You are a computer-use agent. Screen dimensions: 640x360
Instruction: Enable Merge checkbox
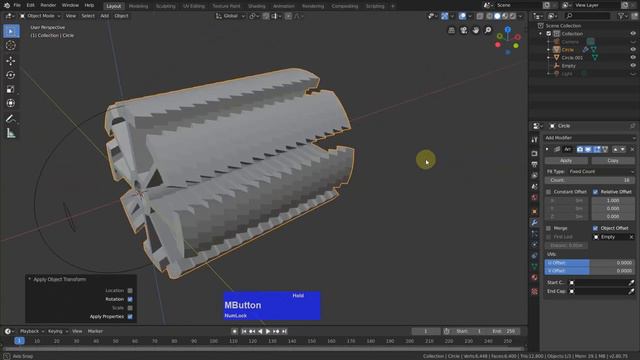tap(549, 228)
